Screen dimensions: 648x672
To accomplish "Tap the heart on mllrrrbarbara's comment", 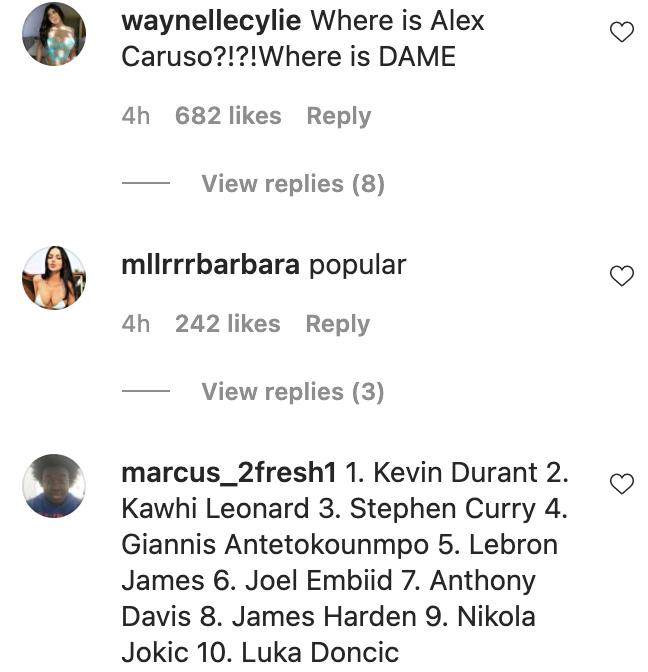I will pos(622,276).
